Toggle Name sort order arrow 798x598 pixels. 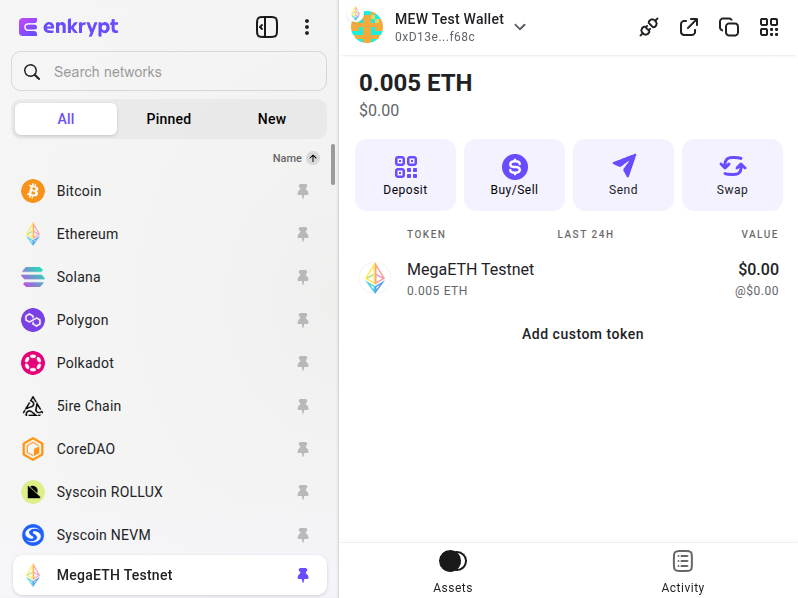(x=313, y=158)
